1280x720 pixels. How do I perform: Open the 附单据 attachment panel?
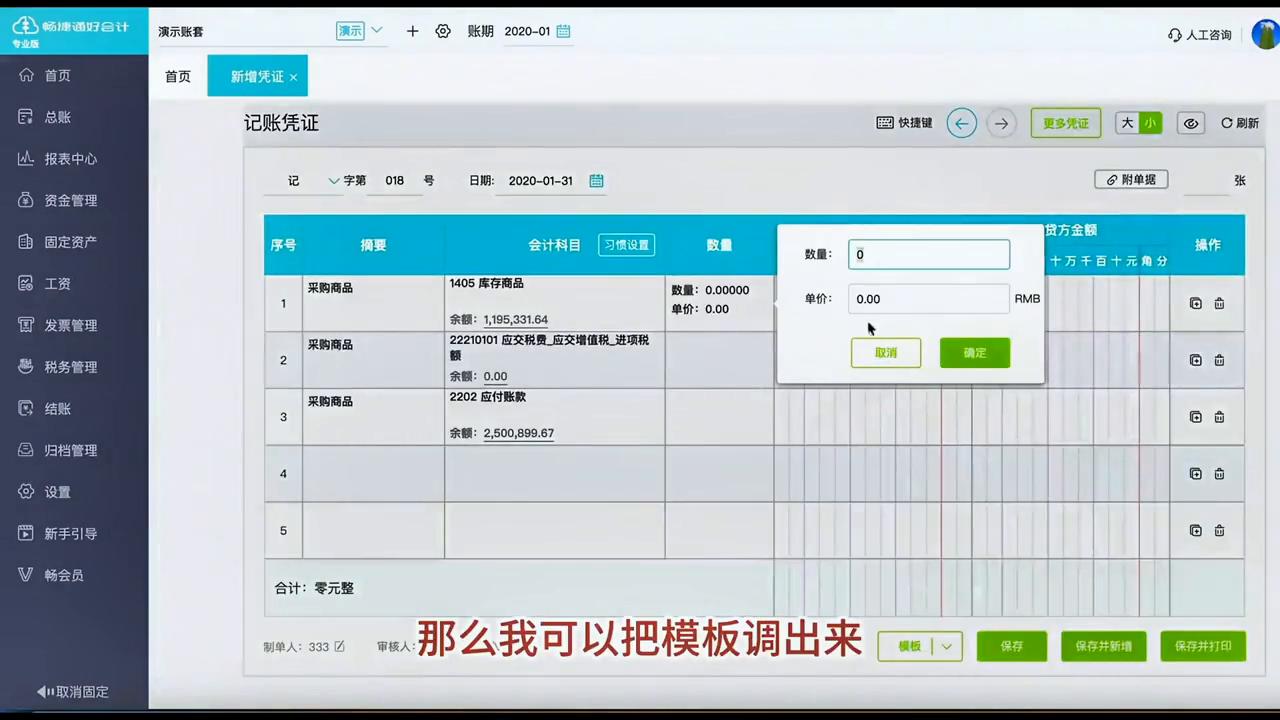pyautogui.click(x=1131, y=180)
